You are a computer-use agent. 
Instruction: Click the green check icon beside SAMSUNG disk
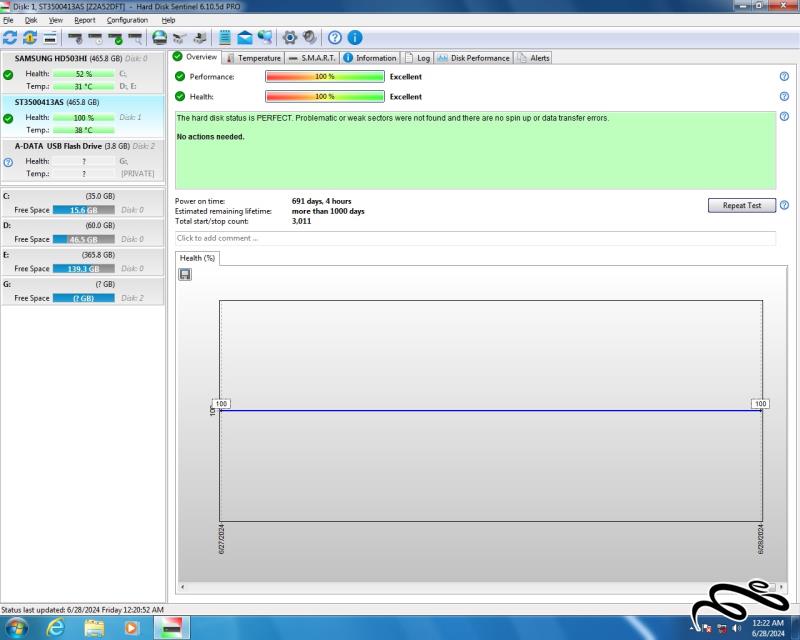8,75
